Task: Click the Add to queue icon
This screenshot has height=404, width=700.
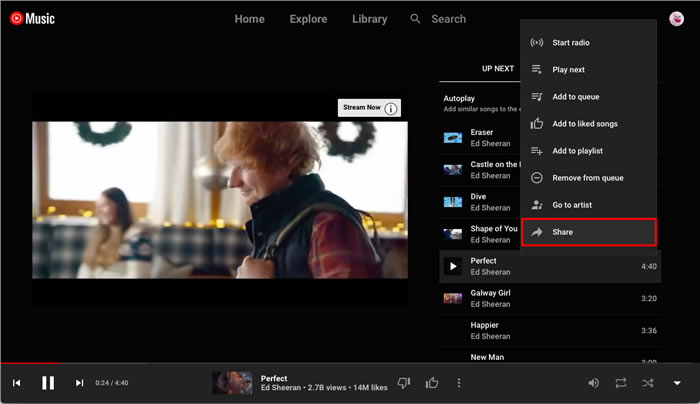Action: (537, 97)
